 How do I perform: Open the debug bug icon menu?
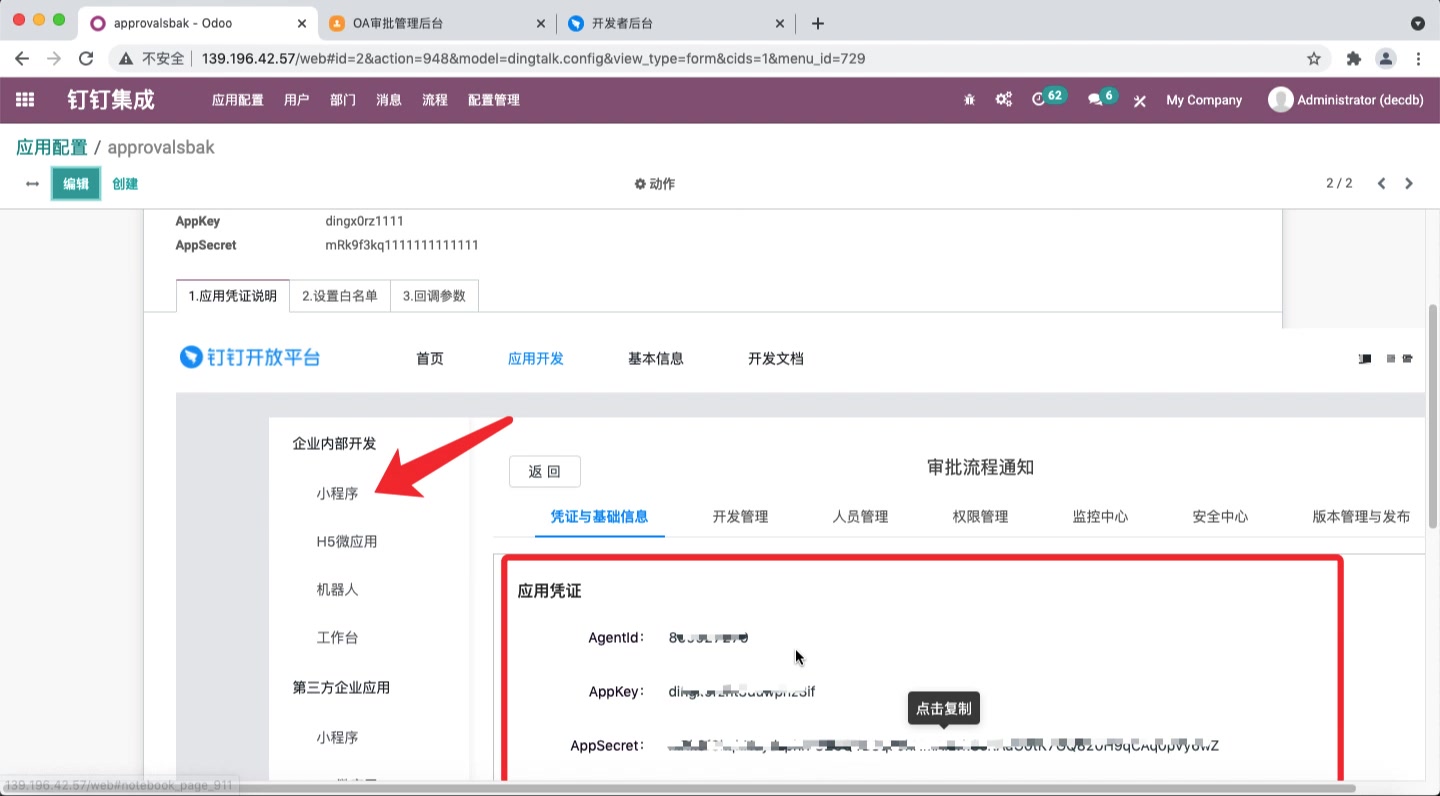pyautogui.click(x=969, y=100)
